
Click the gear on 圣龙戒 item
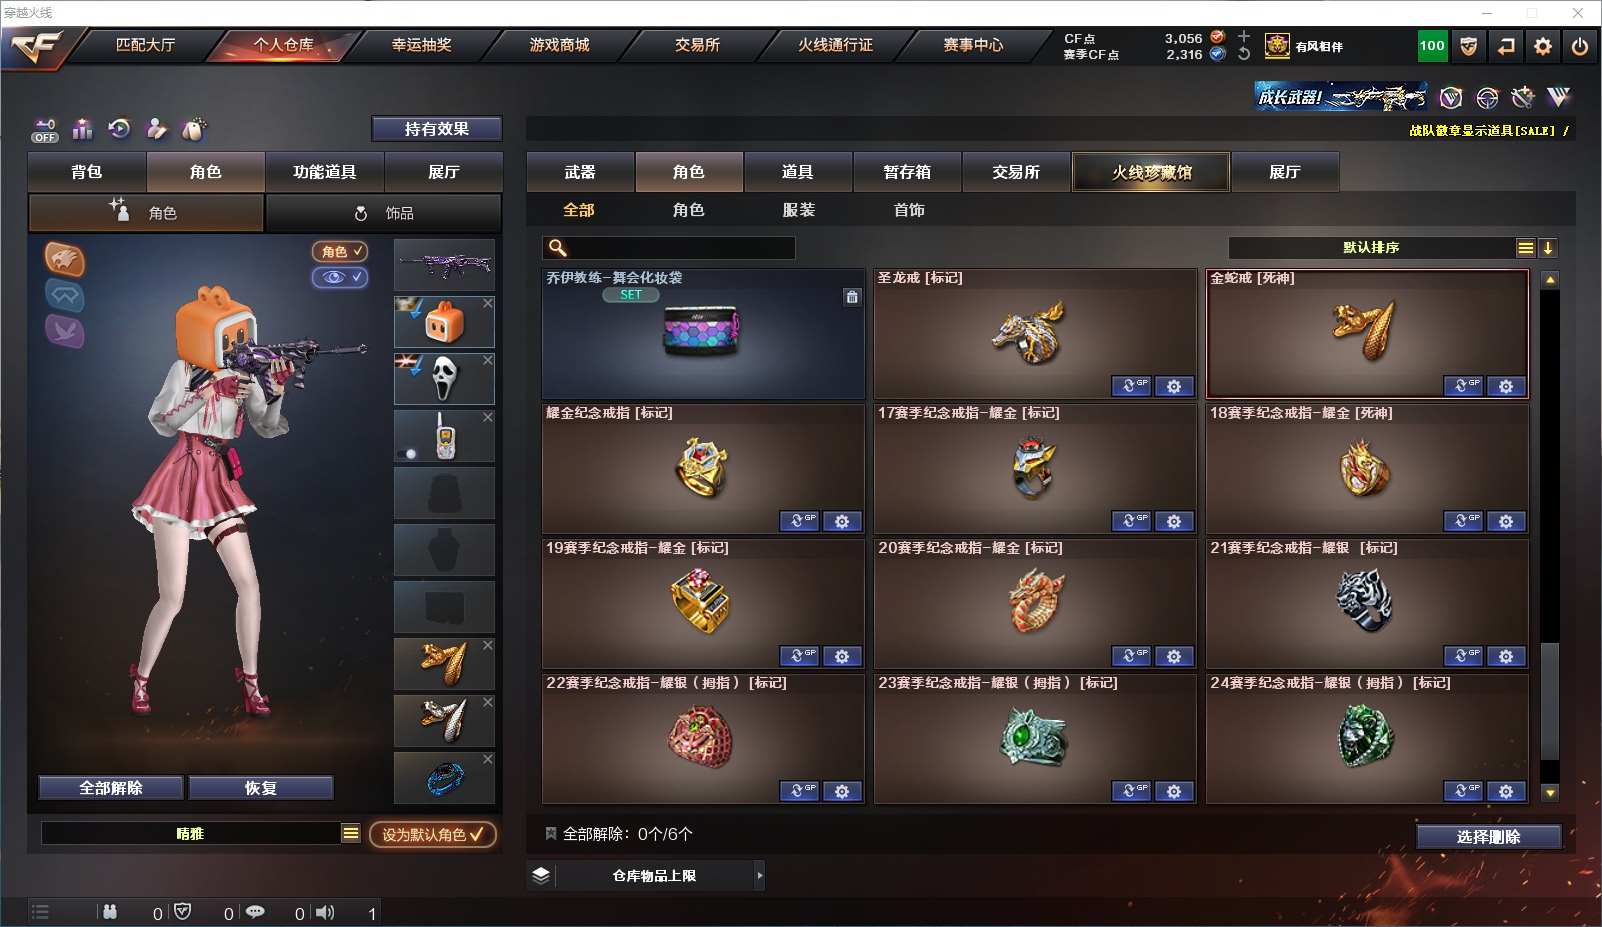[x=1174, y=386]
